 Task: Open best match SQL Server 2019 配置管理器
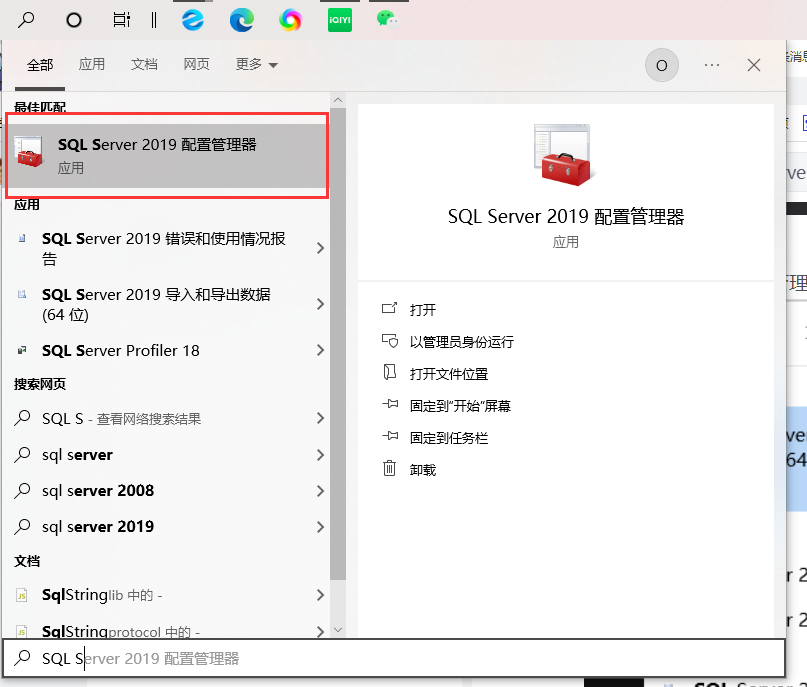coord(167,155)
